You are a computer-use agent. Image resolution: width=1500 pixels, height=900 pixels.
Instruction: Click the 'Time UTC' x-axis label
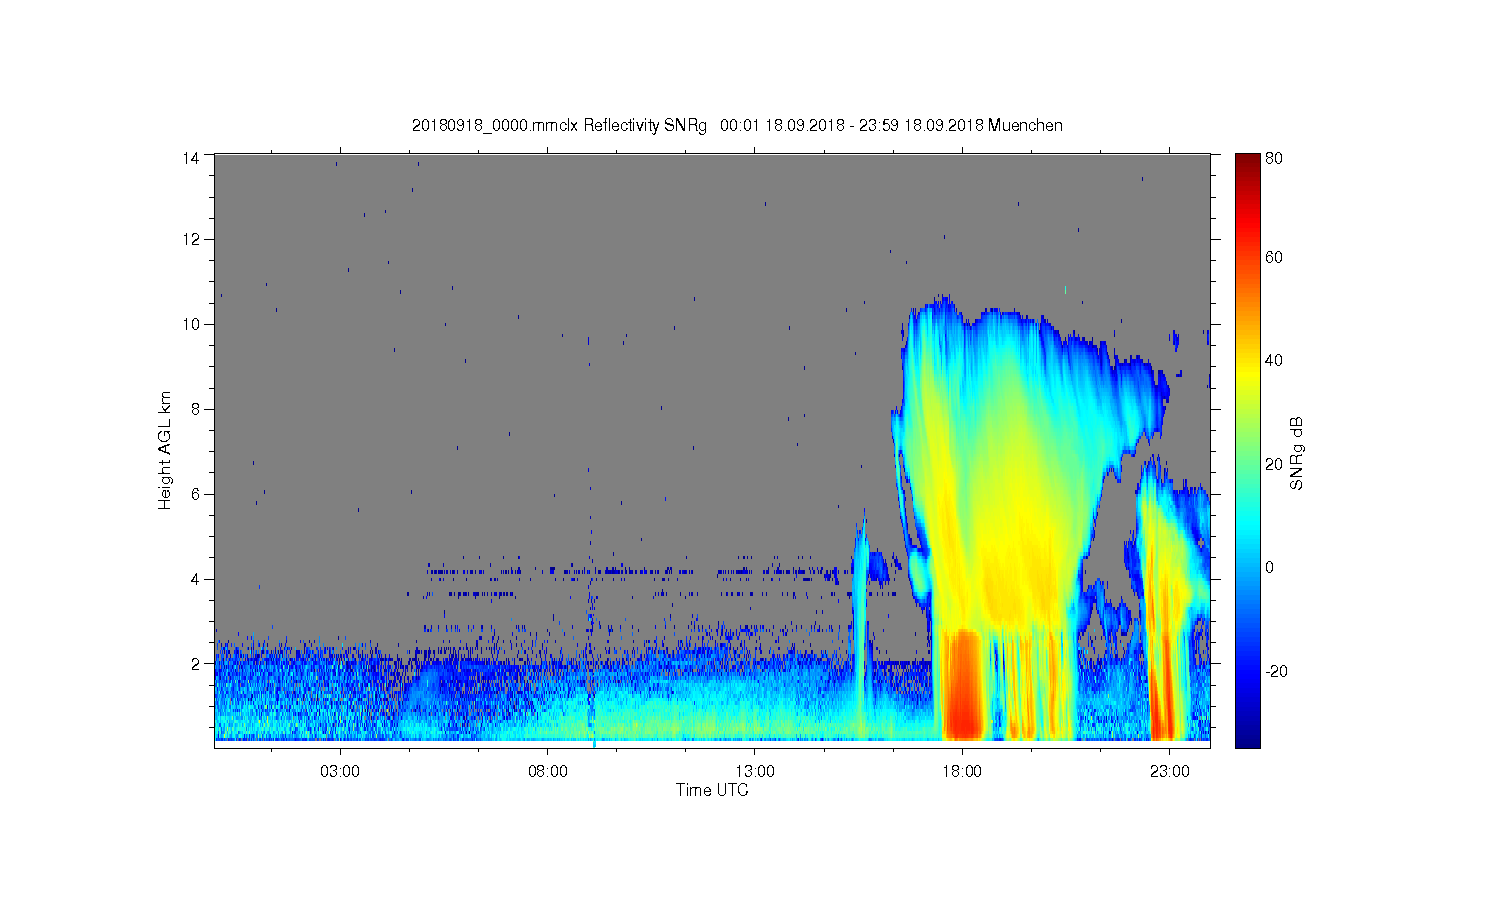tap(712, 790)
